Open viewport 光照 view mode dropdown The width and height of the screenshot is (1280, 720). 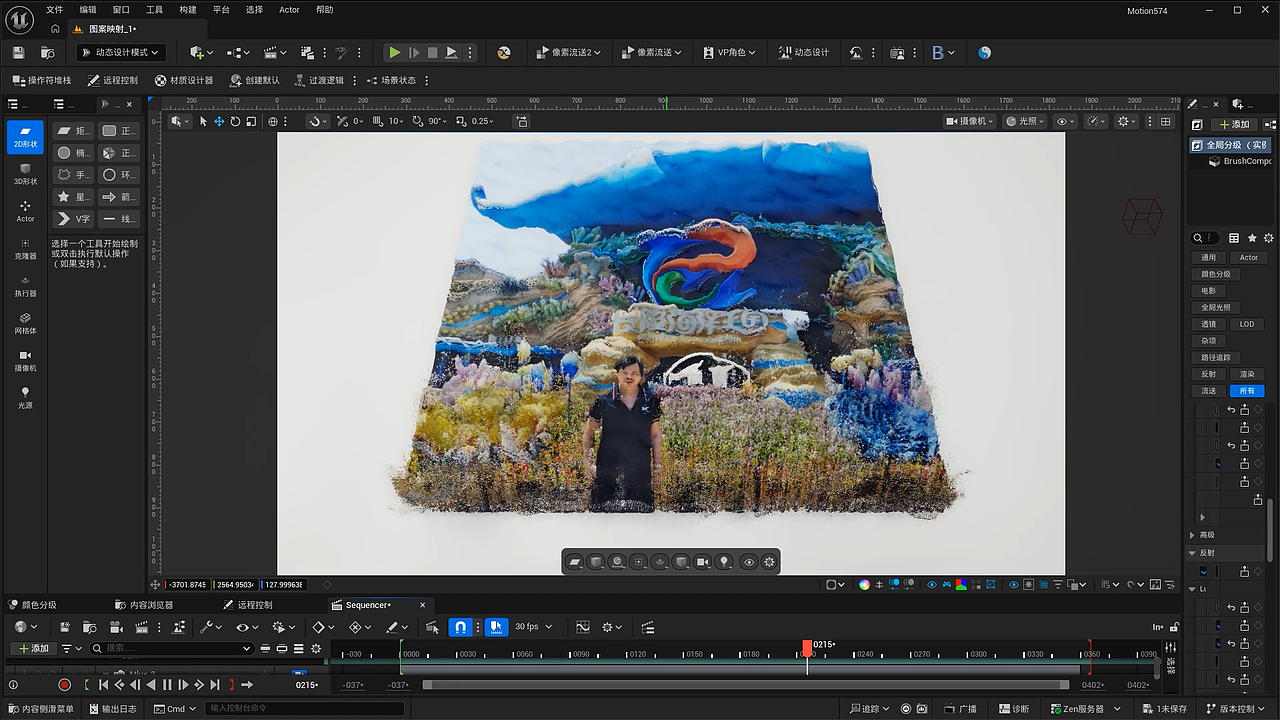click(1025, 121)
